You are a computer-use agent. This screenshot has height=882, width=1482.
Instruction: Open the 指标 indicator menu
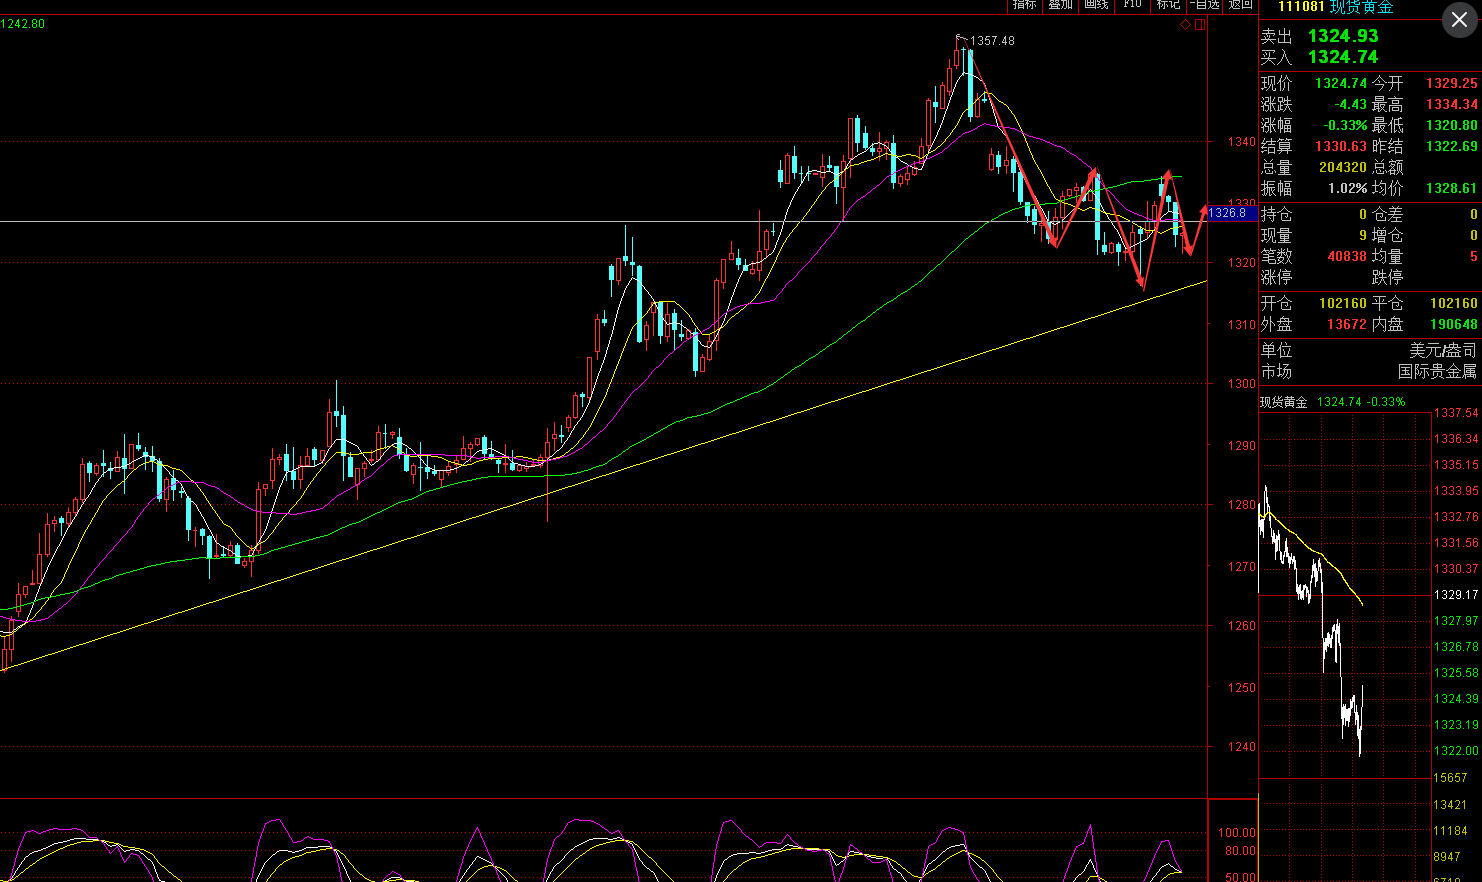(x=1024, y=5)
